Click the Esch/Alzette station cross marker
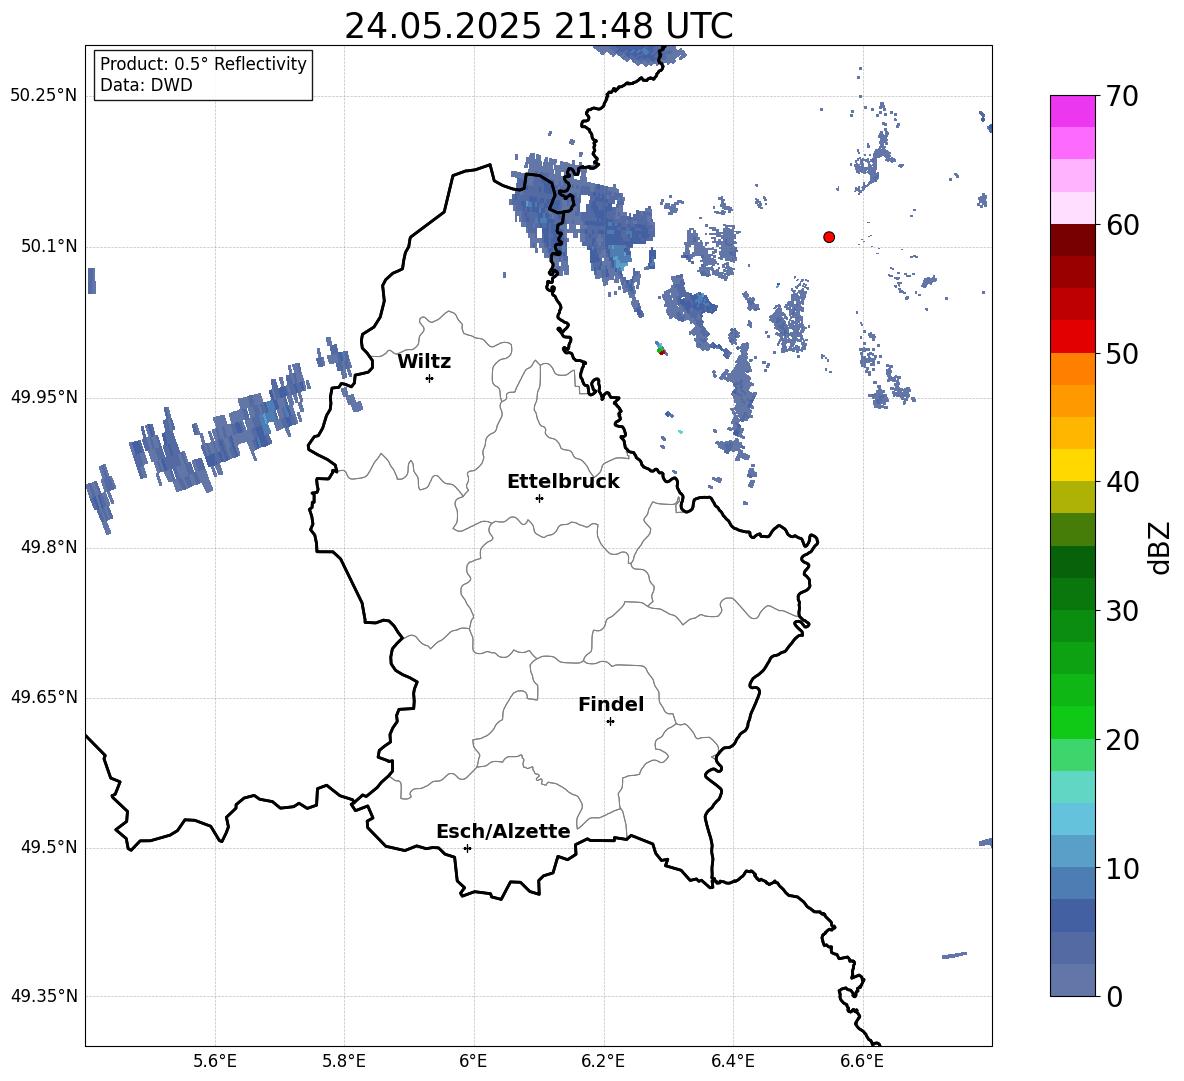This screenshot has height=1081, width=1184. [x=467, y=848]
